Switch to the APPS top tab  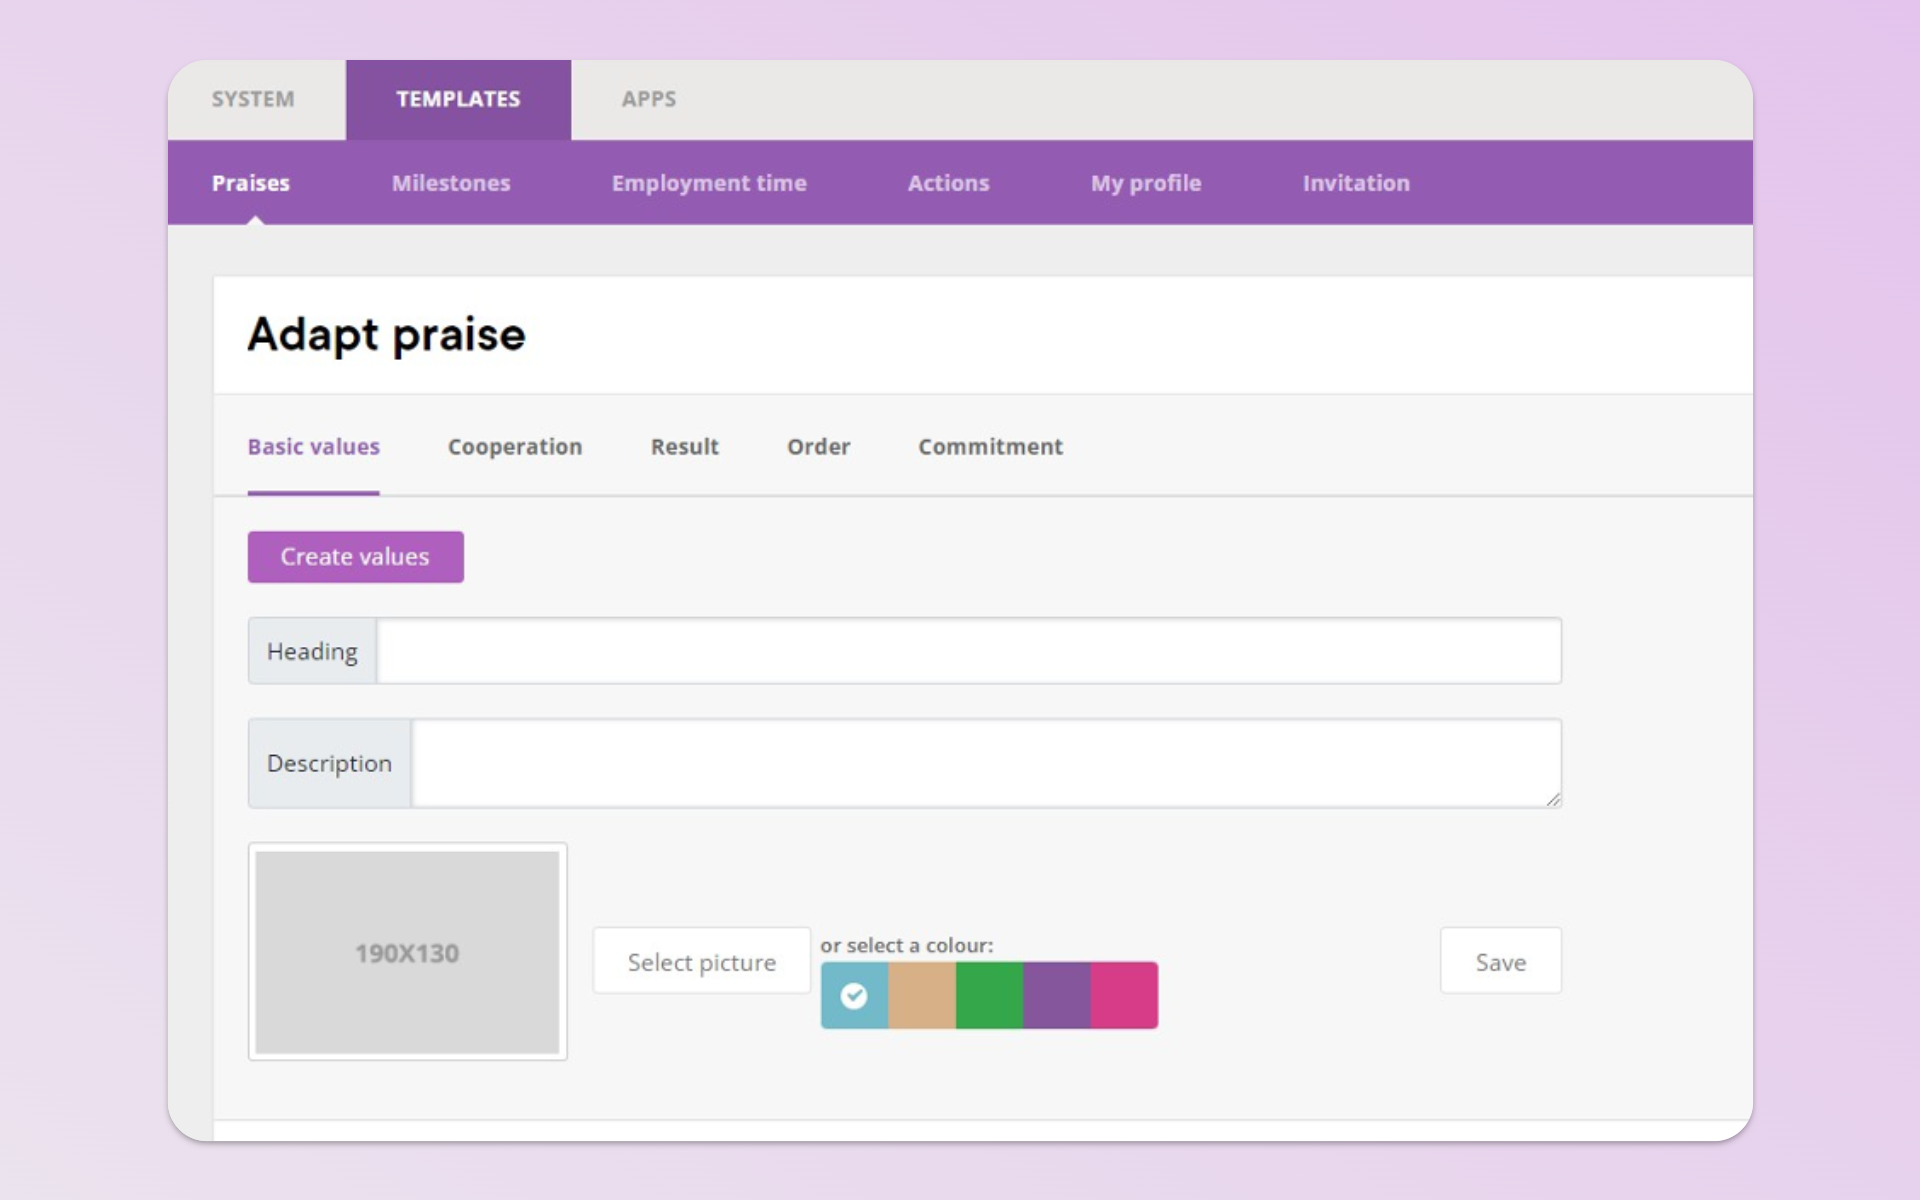(648, 99)
